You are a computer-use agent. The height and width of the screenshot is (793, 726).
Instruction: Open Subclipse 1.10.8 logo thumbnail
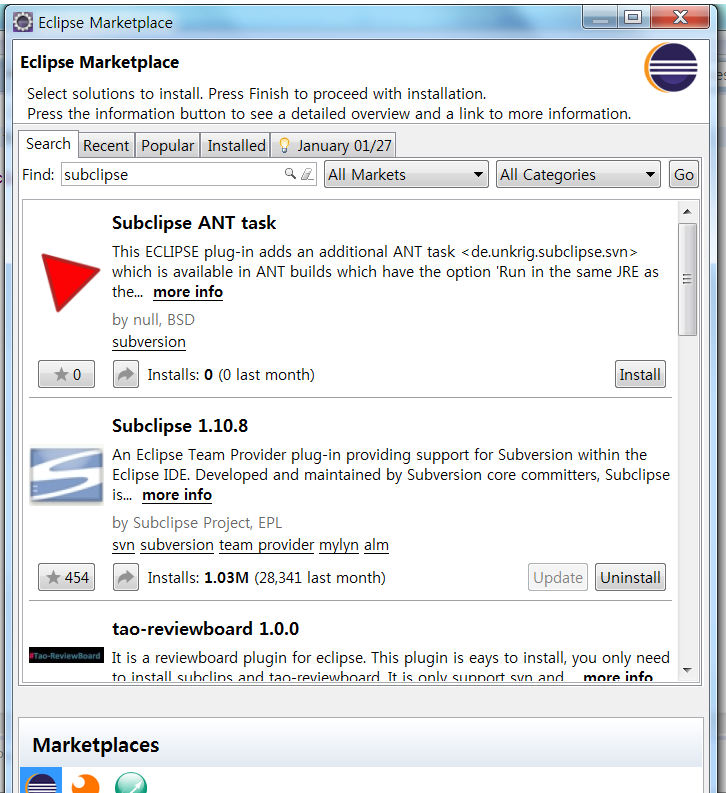[66, 475]
